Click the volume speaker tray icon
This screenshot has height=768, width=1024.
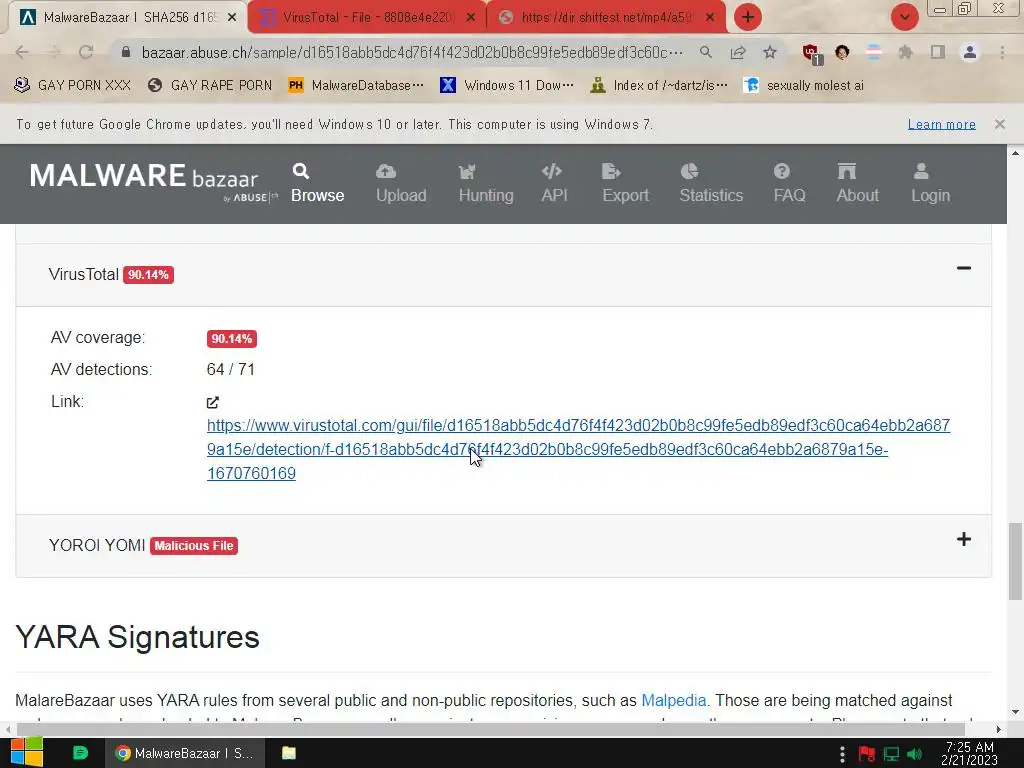click(915, 754)
